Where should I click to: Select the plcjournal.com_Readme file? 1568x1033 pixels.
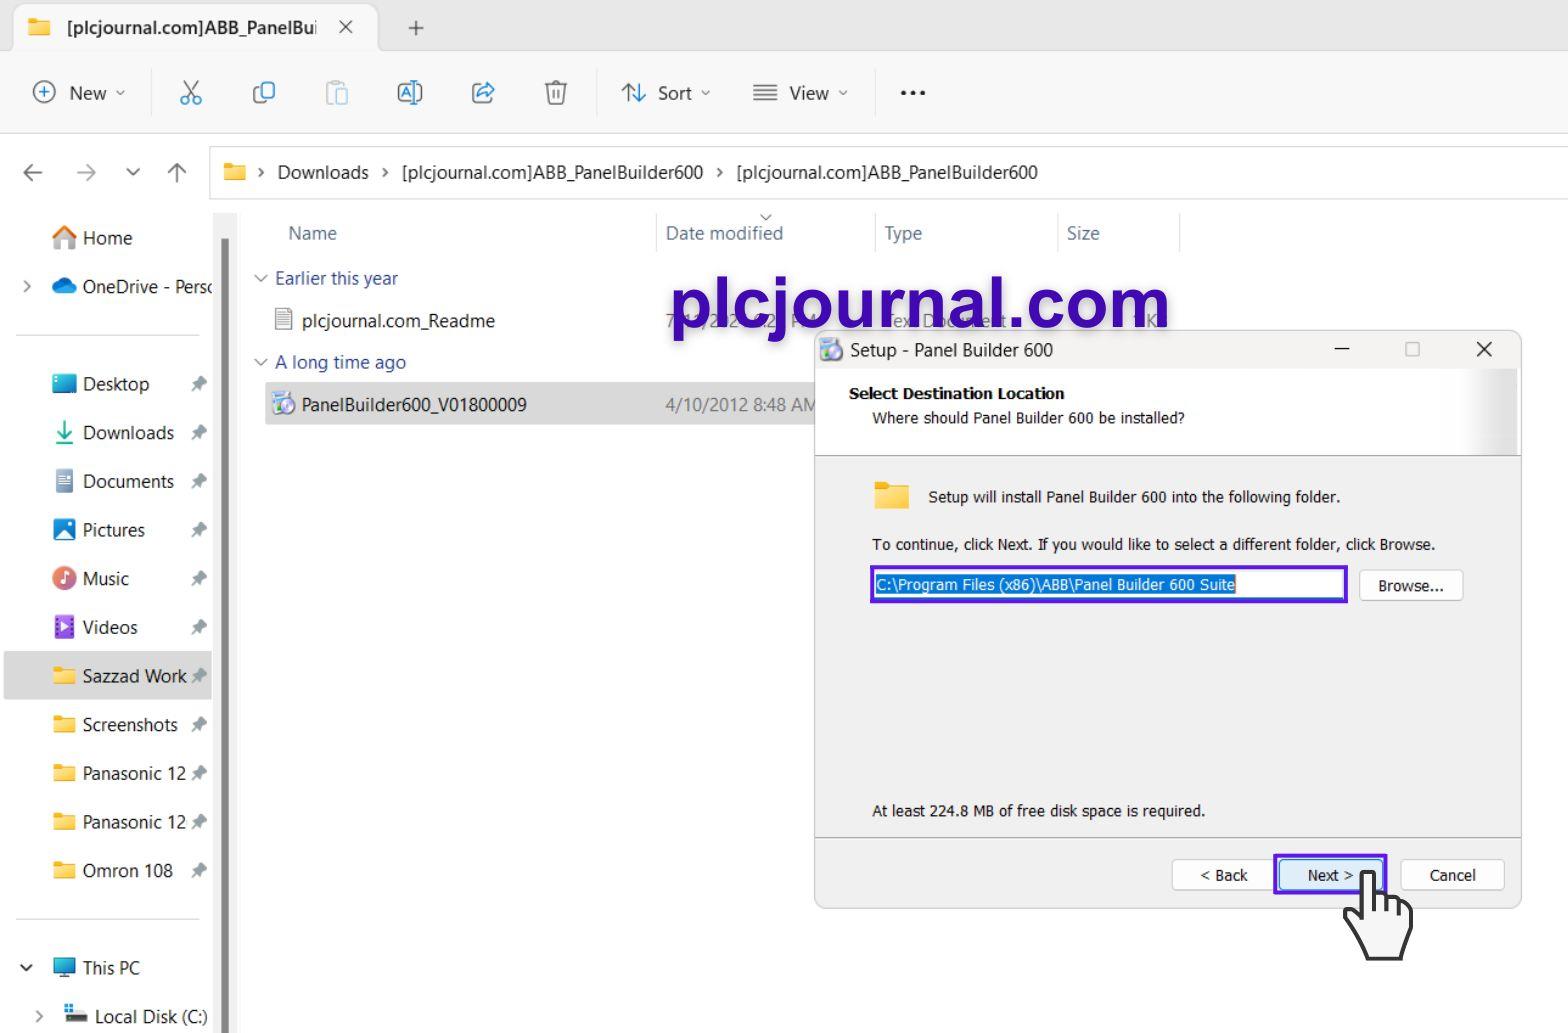[x=398, y=321]
